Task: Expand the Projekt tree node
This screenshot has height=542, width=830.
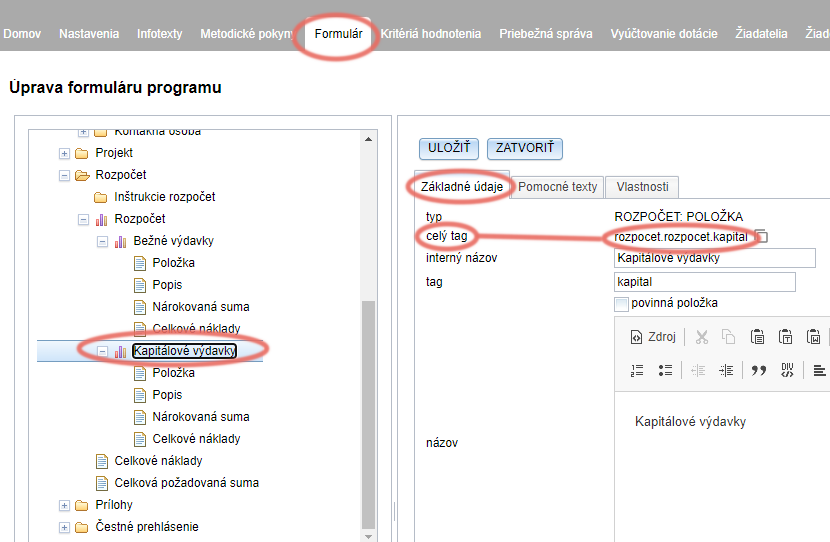Action: point(64,153)
